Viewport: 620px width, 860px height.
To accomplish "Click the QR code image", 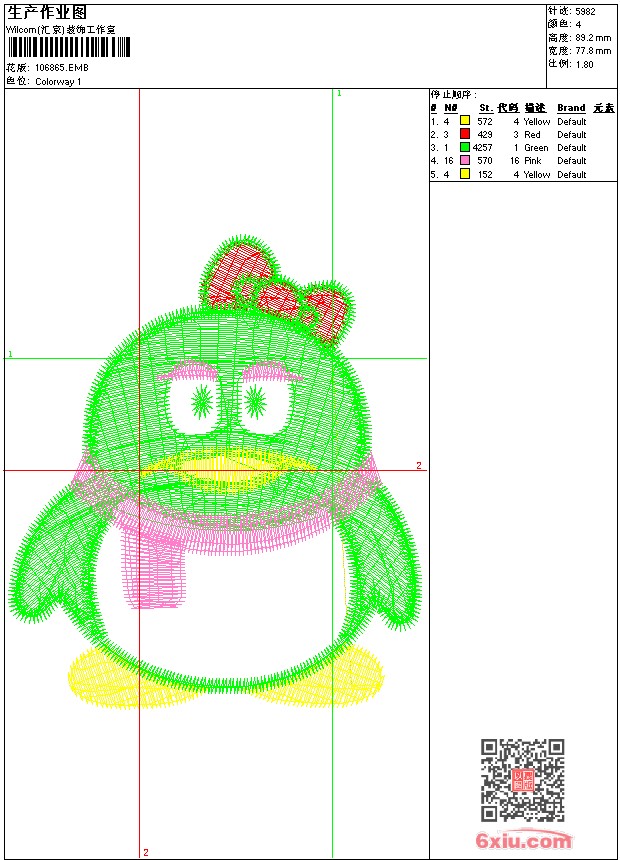I will (523, 779).
